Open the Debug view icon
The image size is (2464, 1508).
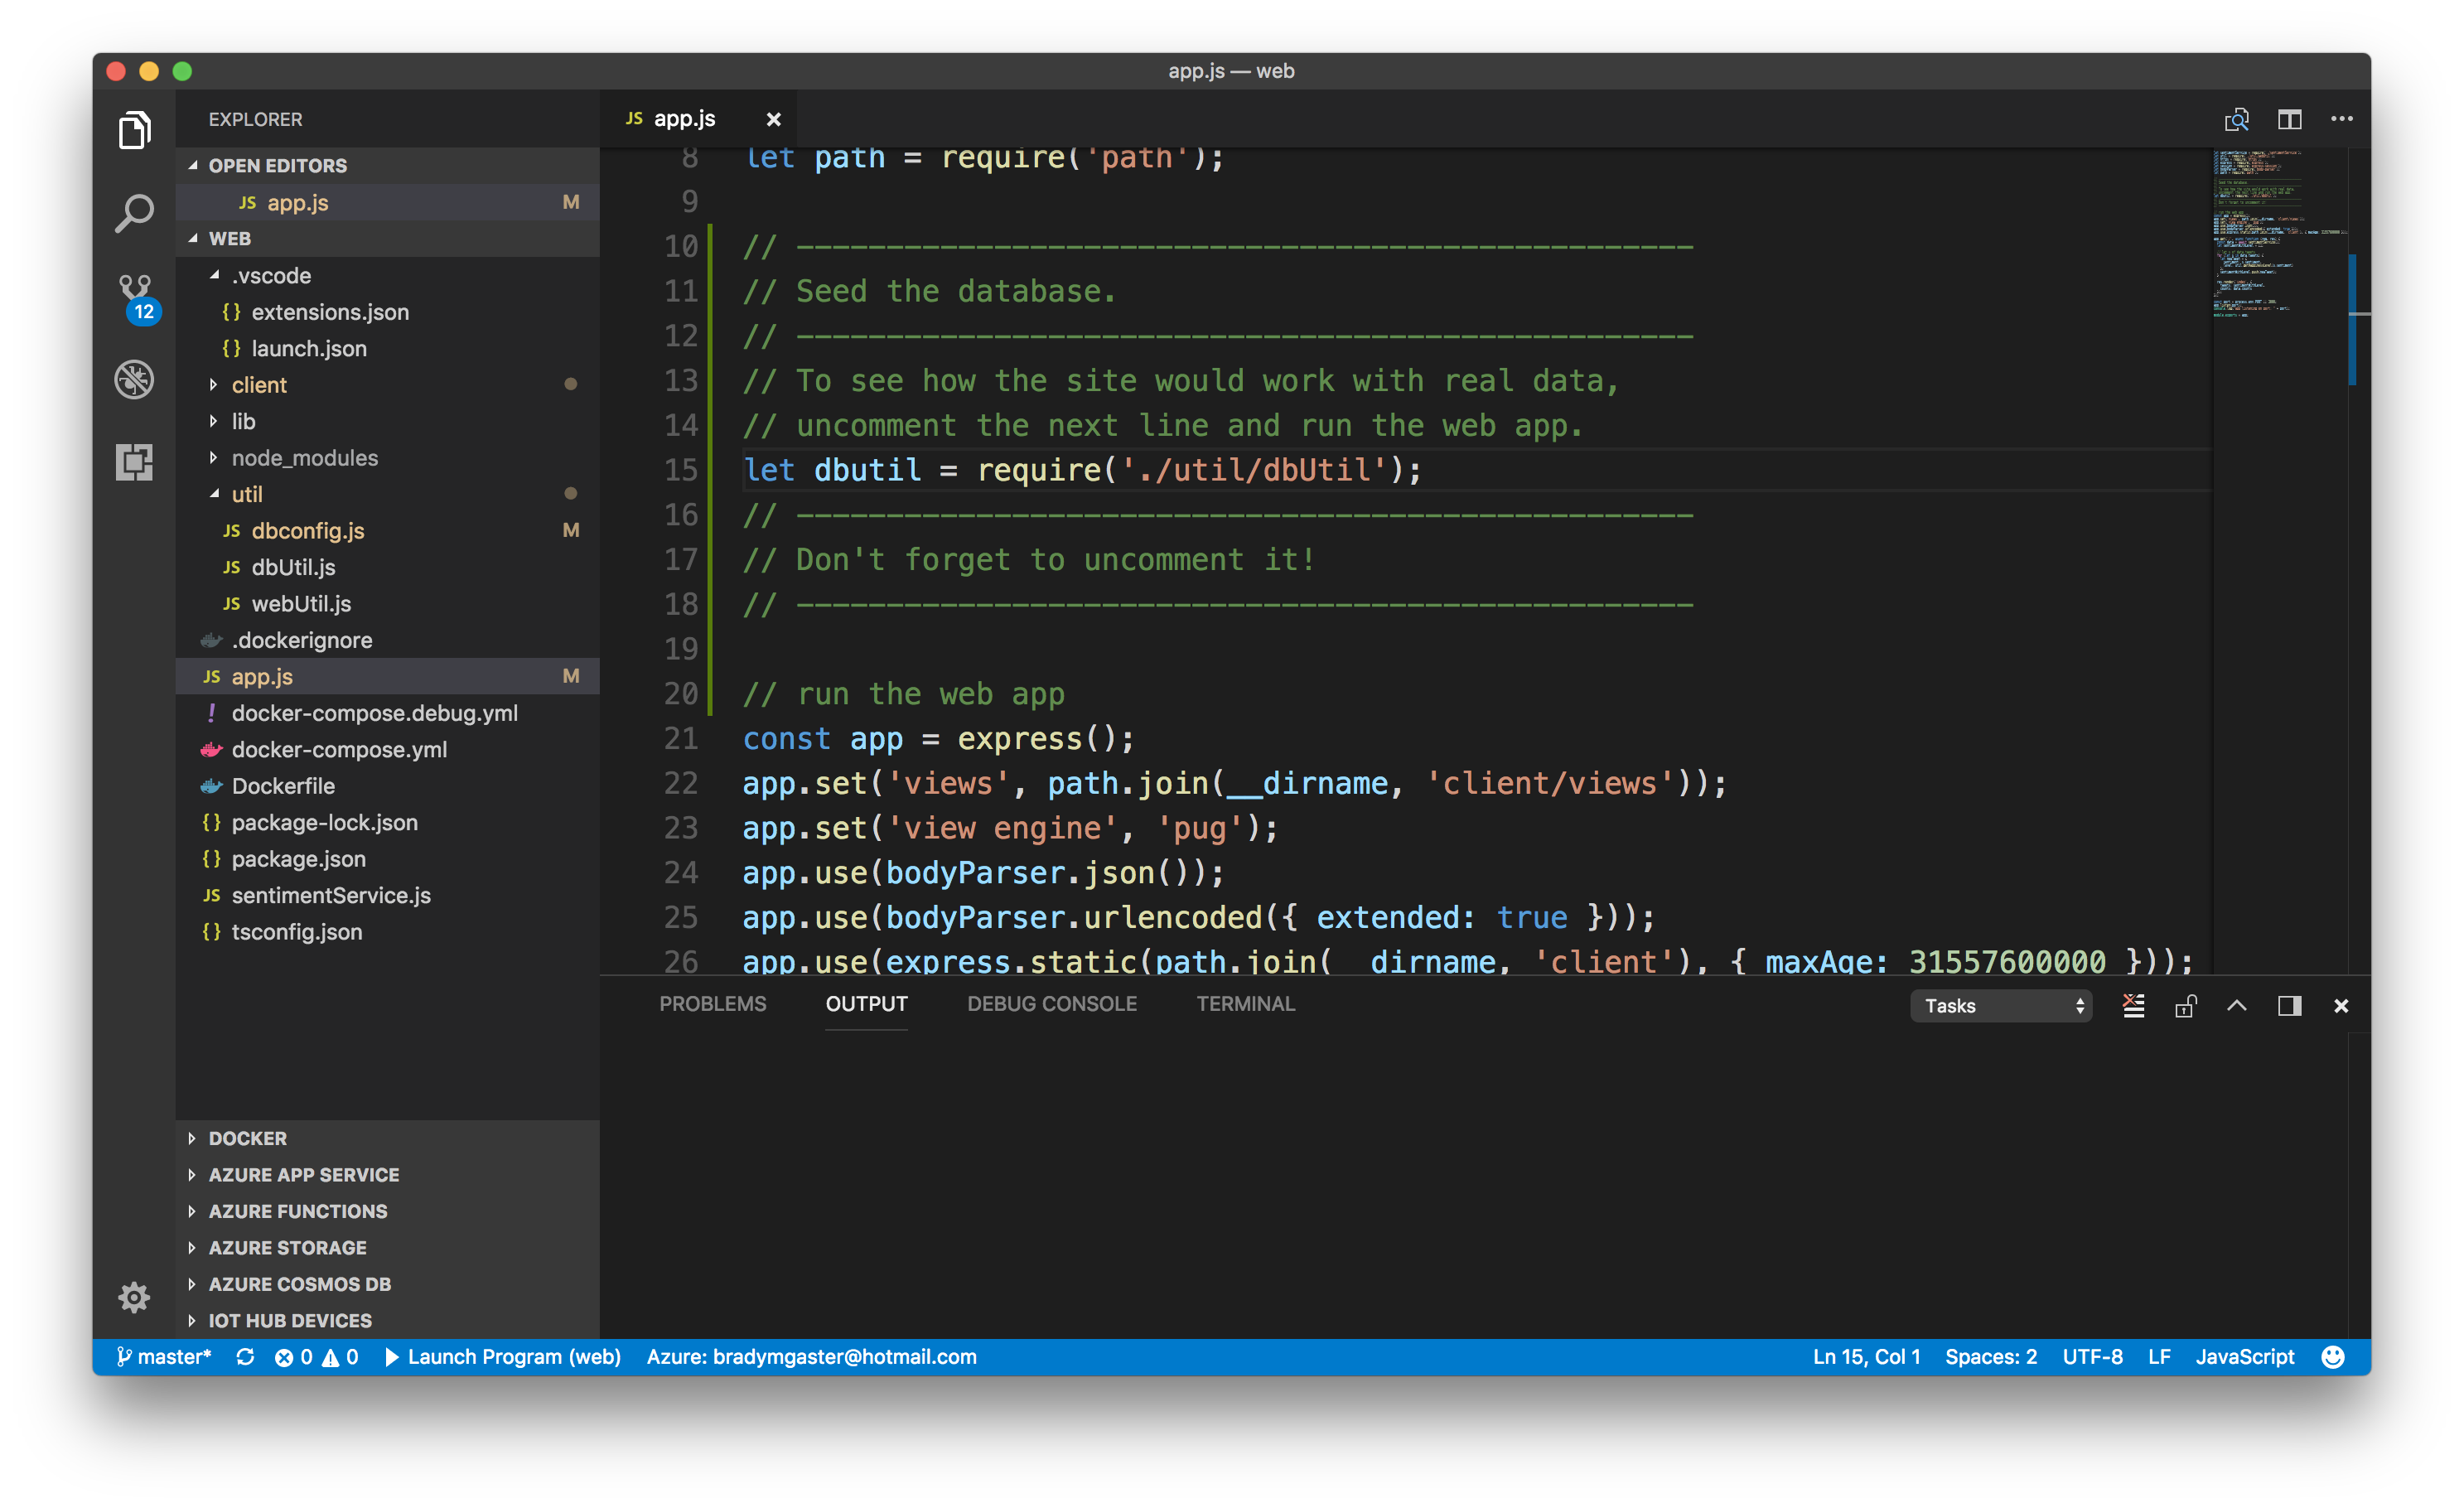click(x=134, y=379)
